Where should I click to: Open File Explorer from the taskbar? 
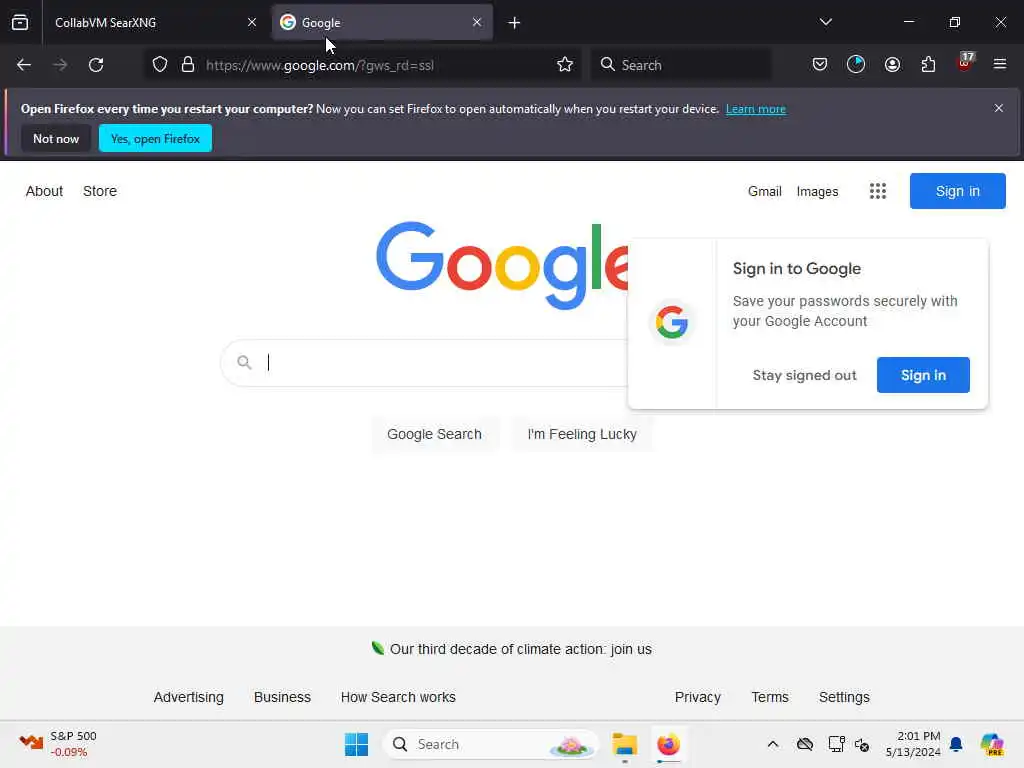(624, 744)
